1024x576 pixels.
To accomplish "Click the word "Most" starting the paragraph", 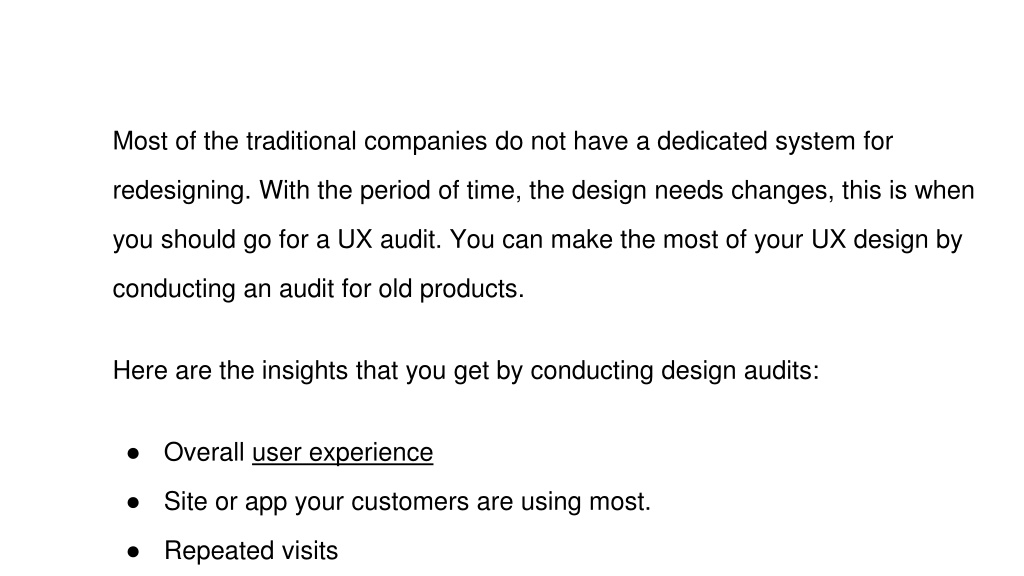I will (140, 141).
